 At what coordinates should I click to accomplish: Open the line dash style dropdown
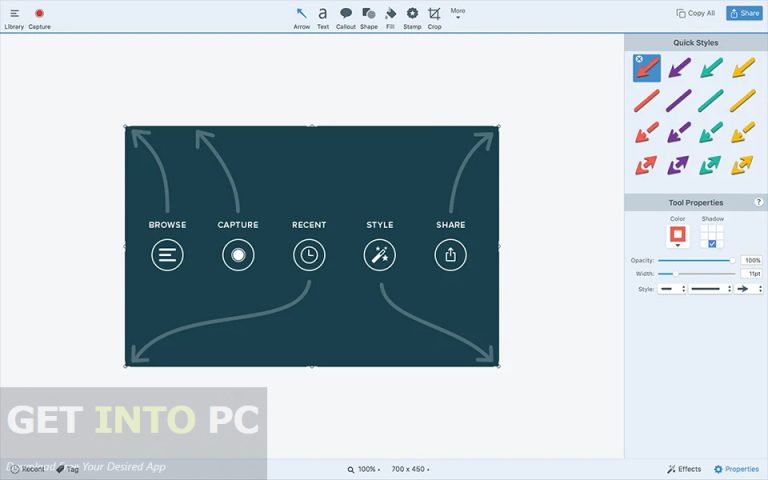point(710,289)
